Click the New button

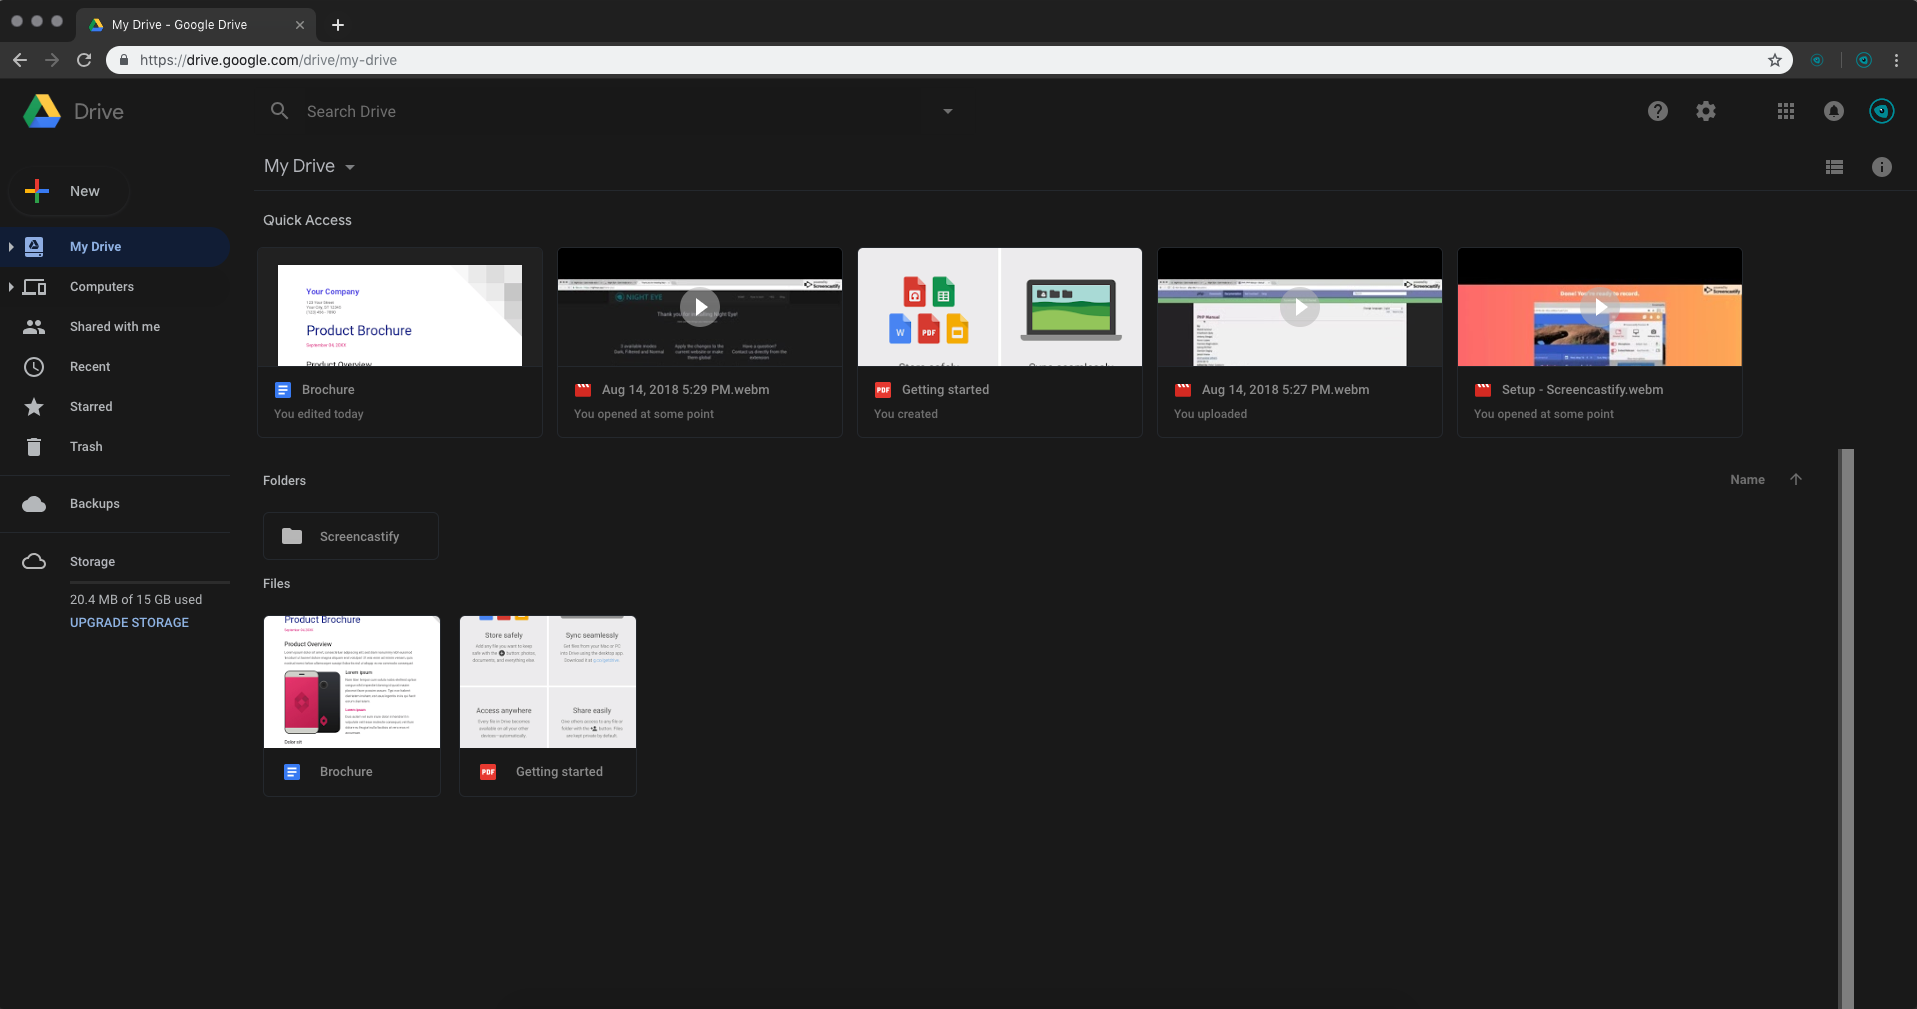[x=69, y=191]
